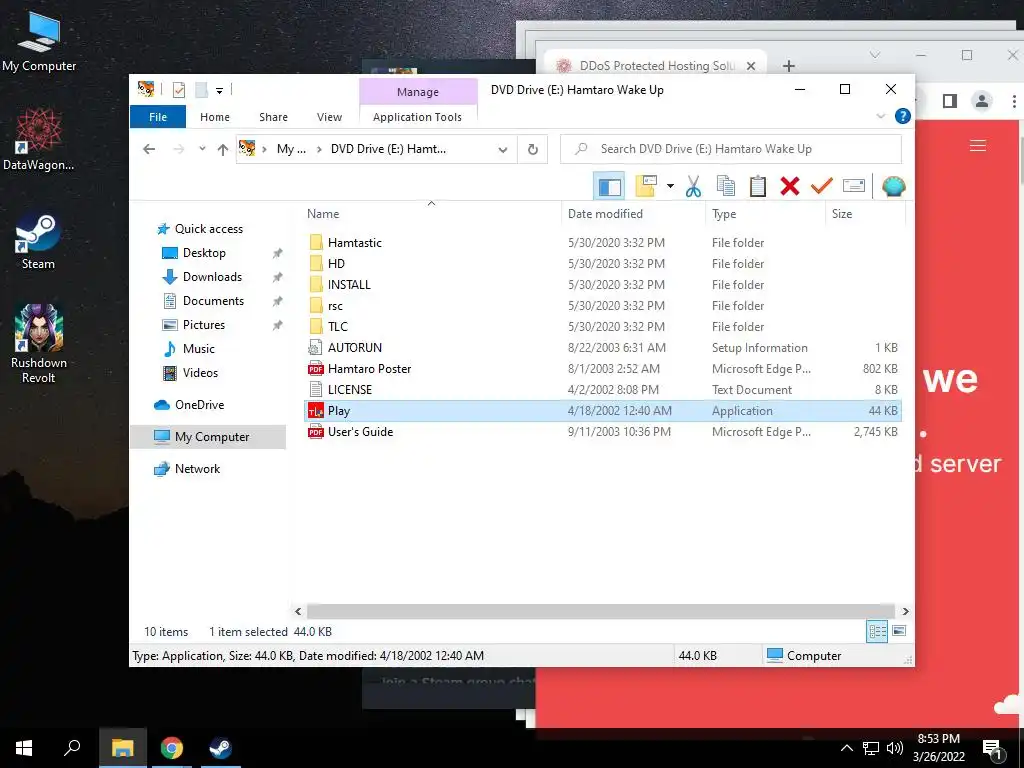Switch to Details view button in status bar
Image resolution: width=1024 pixels, height=768 pixels.
pyautogui.click(x=877, y=631)
